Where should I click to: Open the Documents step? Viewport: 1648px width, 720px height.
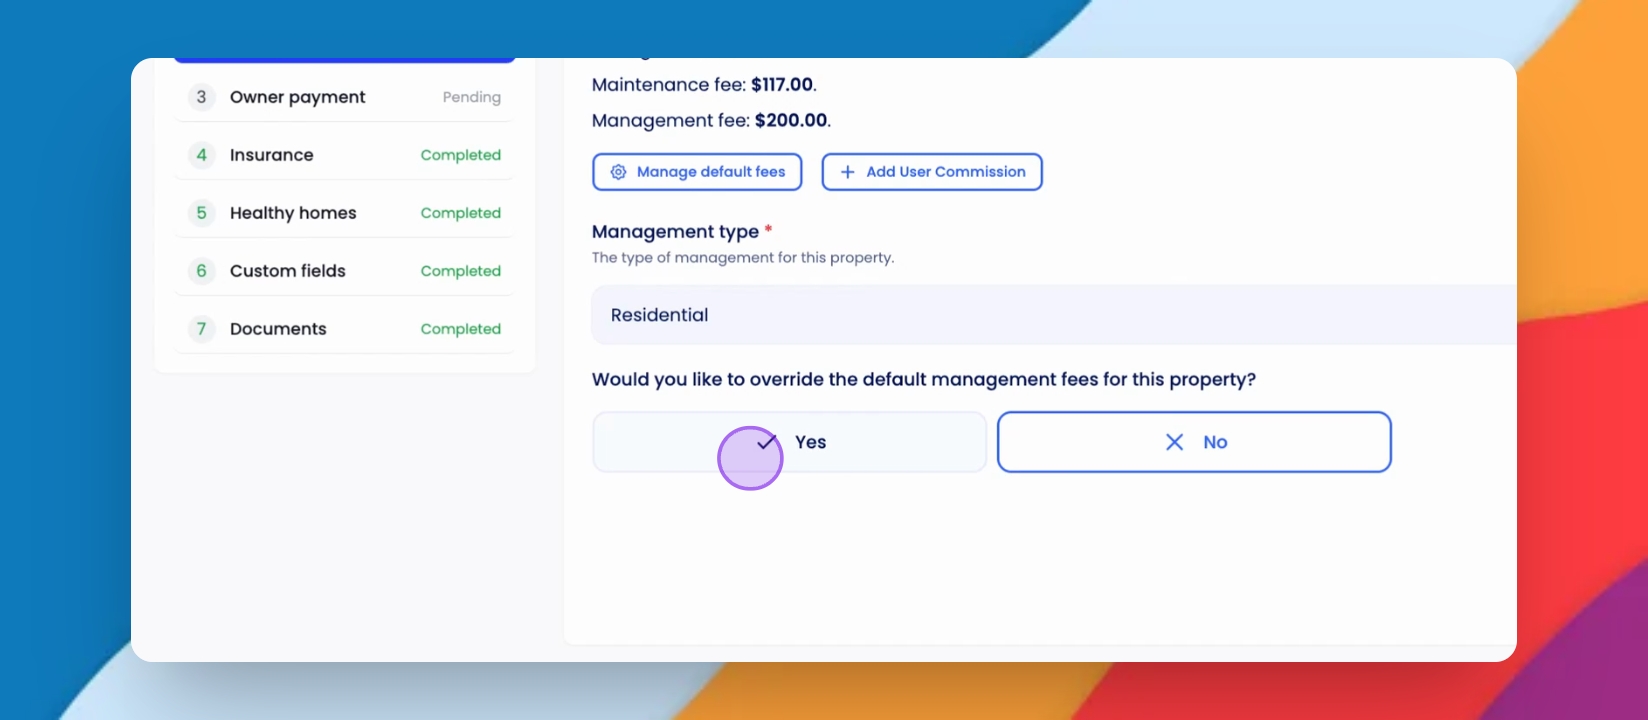tap(344, 329)
